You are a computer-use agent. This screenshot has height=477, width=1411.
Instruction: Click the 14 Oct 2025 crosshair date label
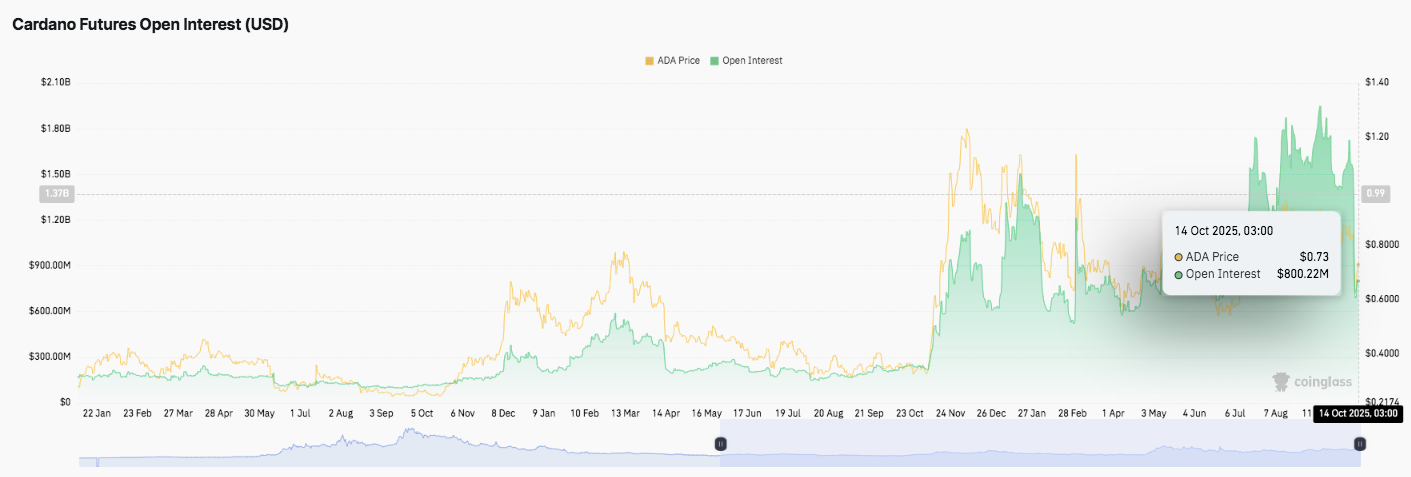point(1357,413)
